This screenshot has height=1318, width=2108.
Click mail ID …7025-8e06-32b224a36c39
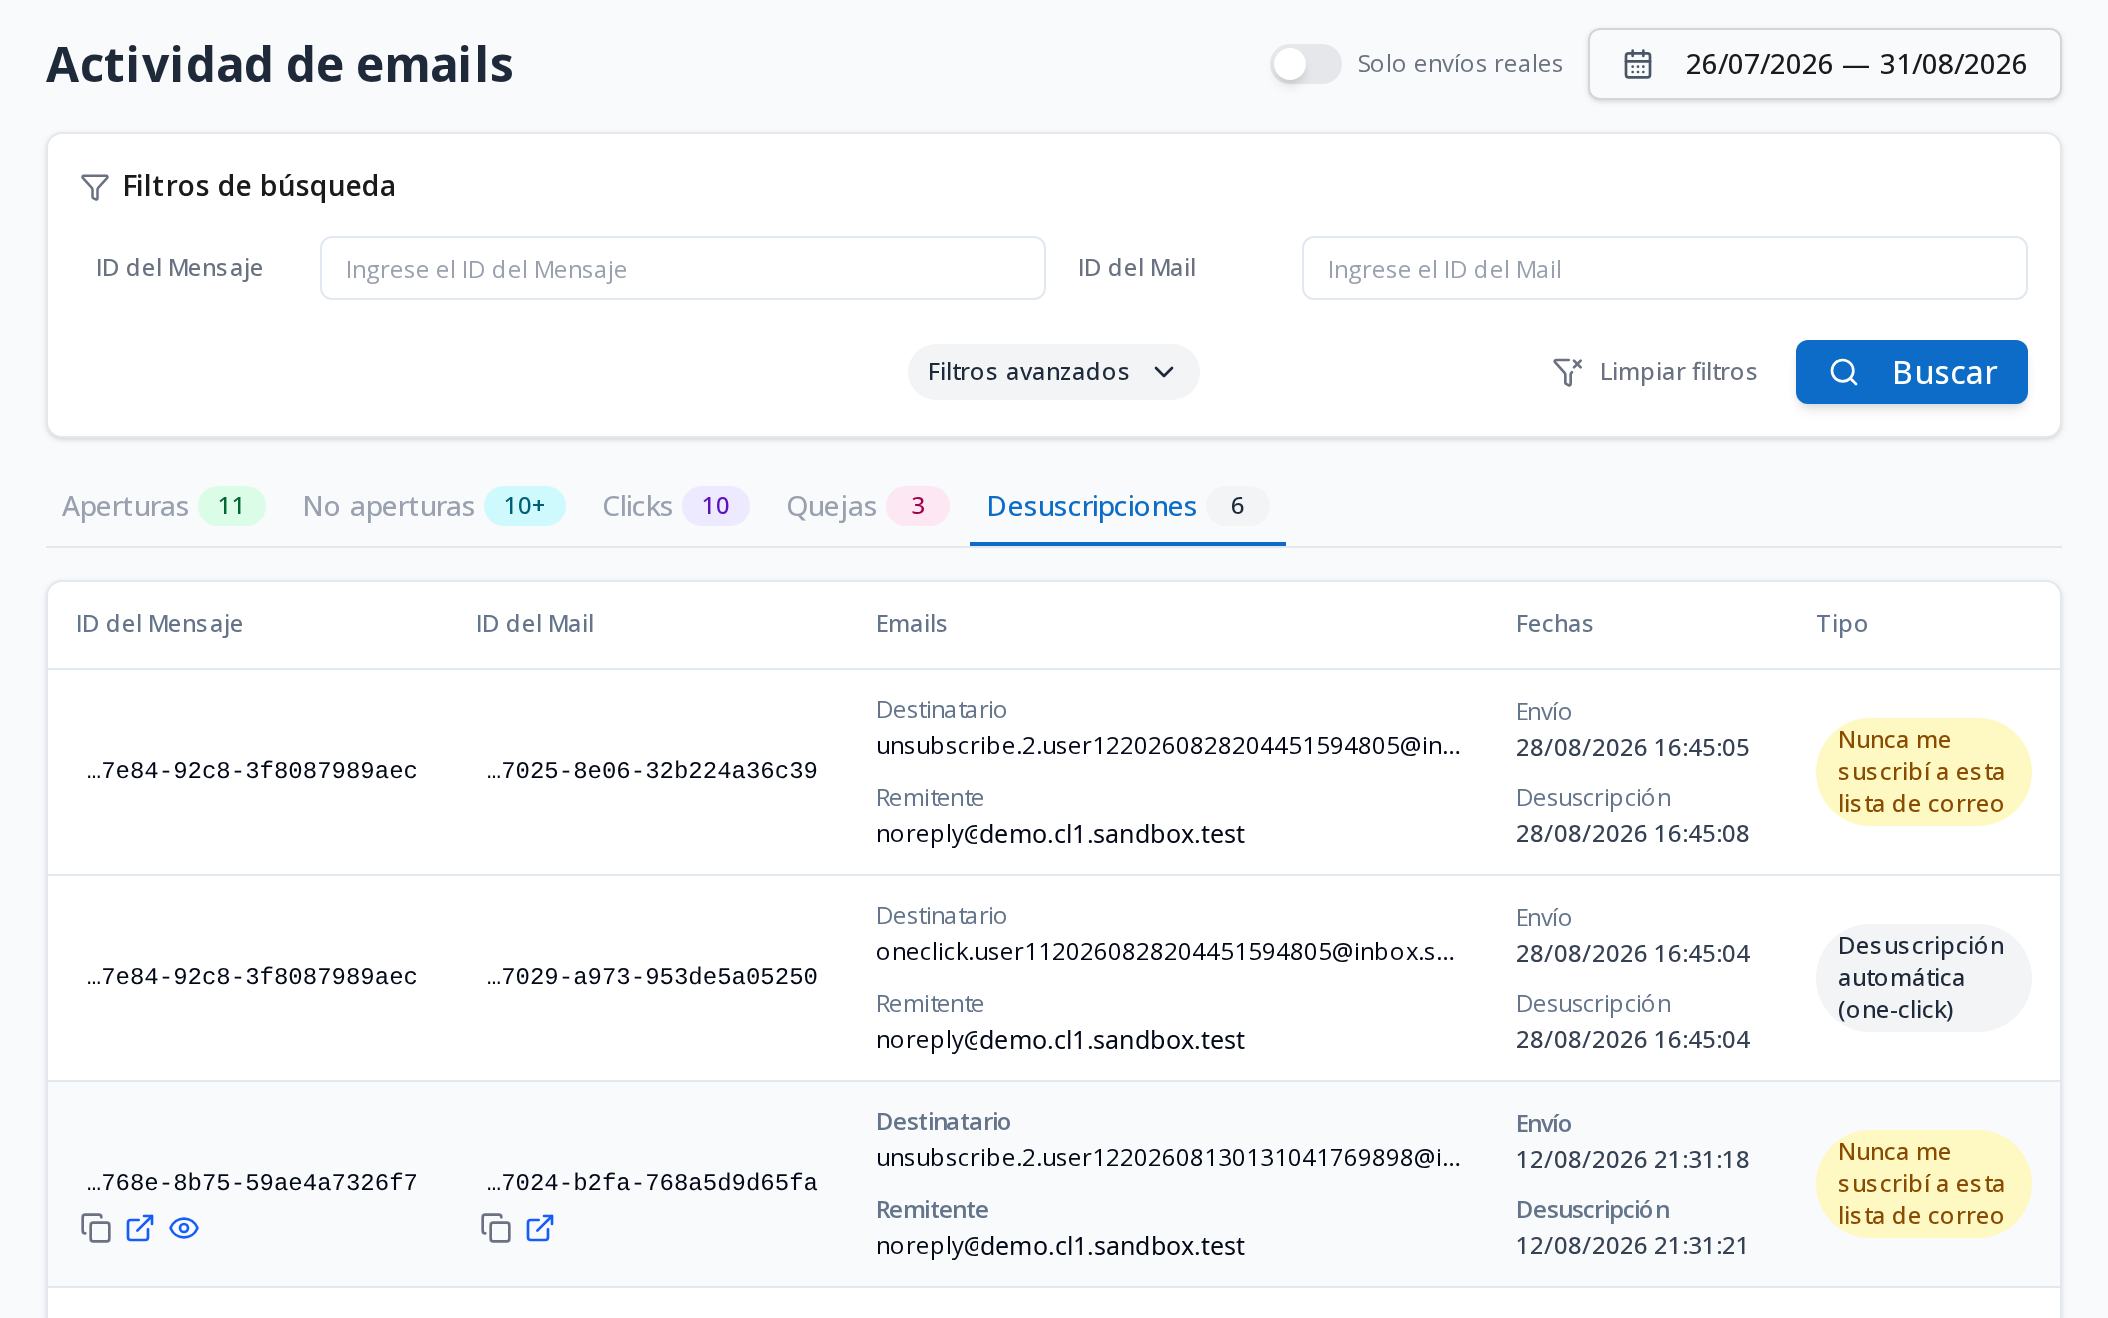point(652,771)
